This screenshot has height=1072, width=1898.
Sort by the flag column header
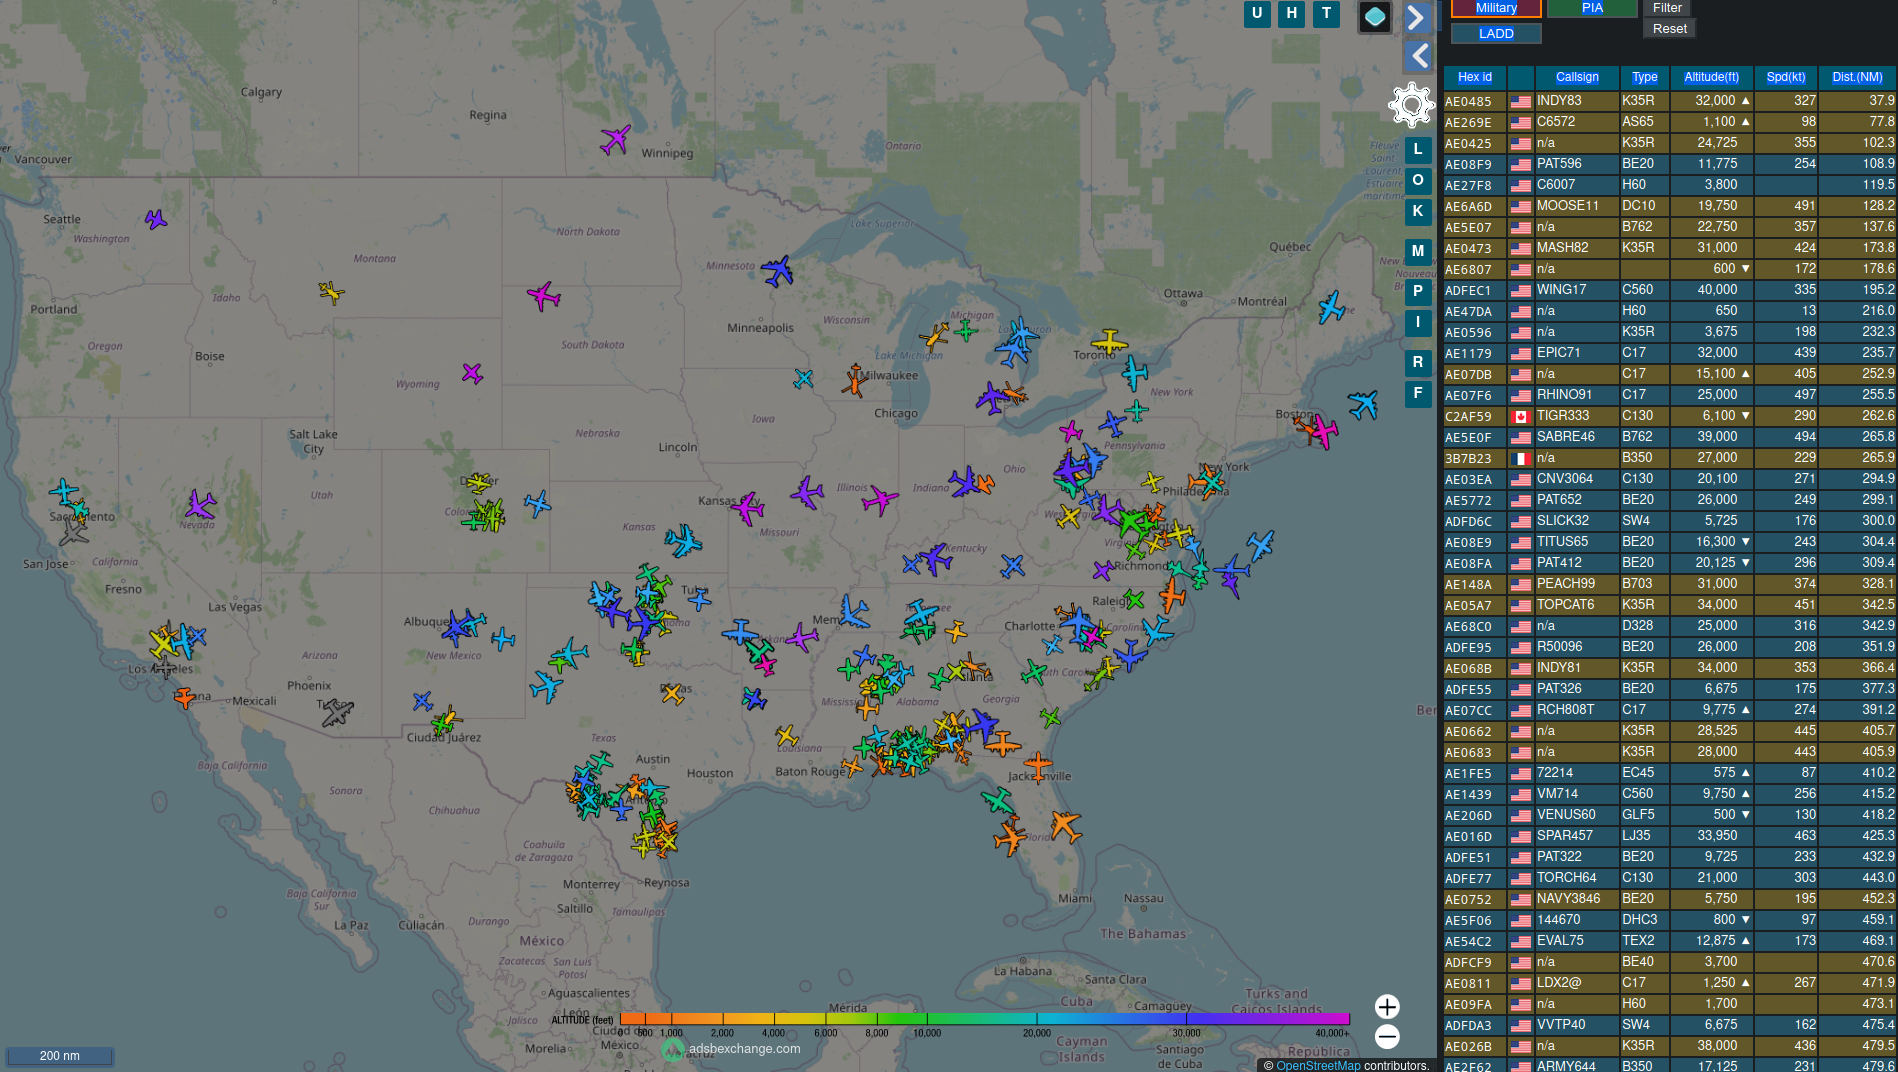coord(1520,77)
